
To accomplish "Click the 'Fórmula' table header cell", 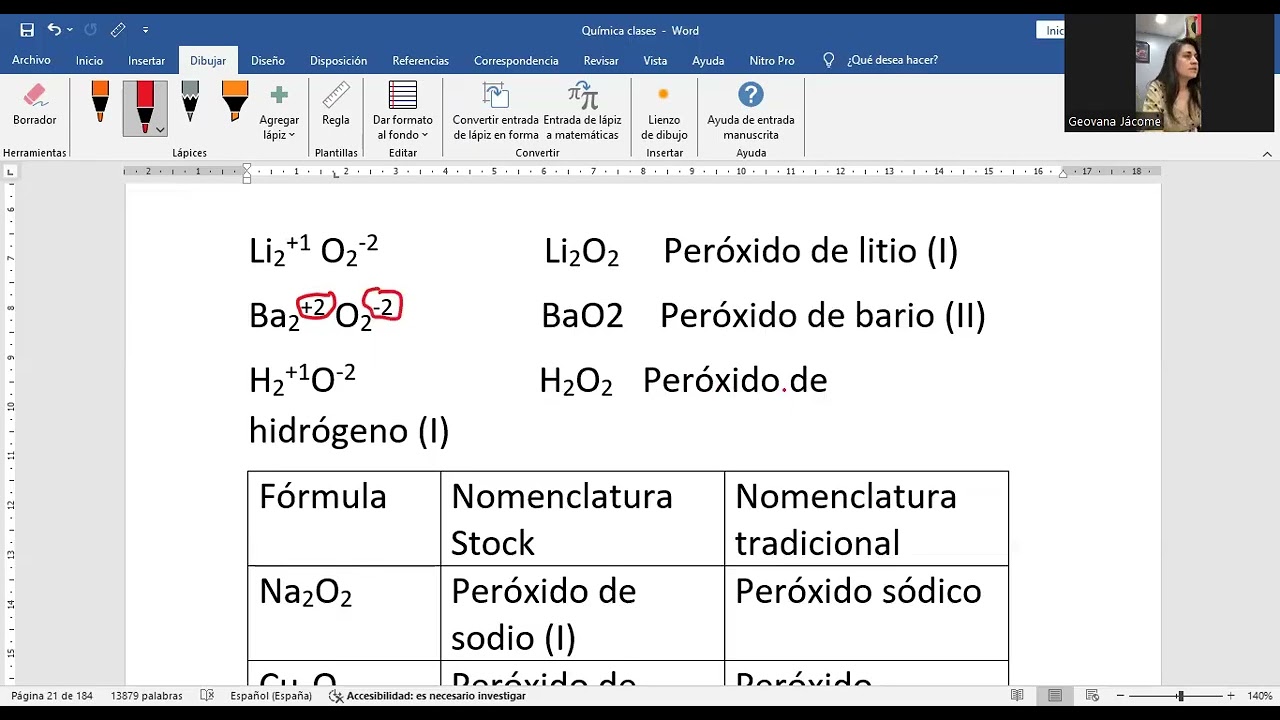I will 344,519.
